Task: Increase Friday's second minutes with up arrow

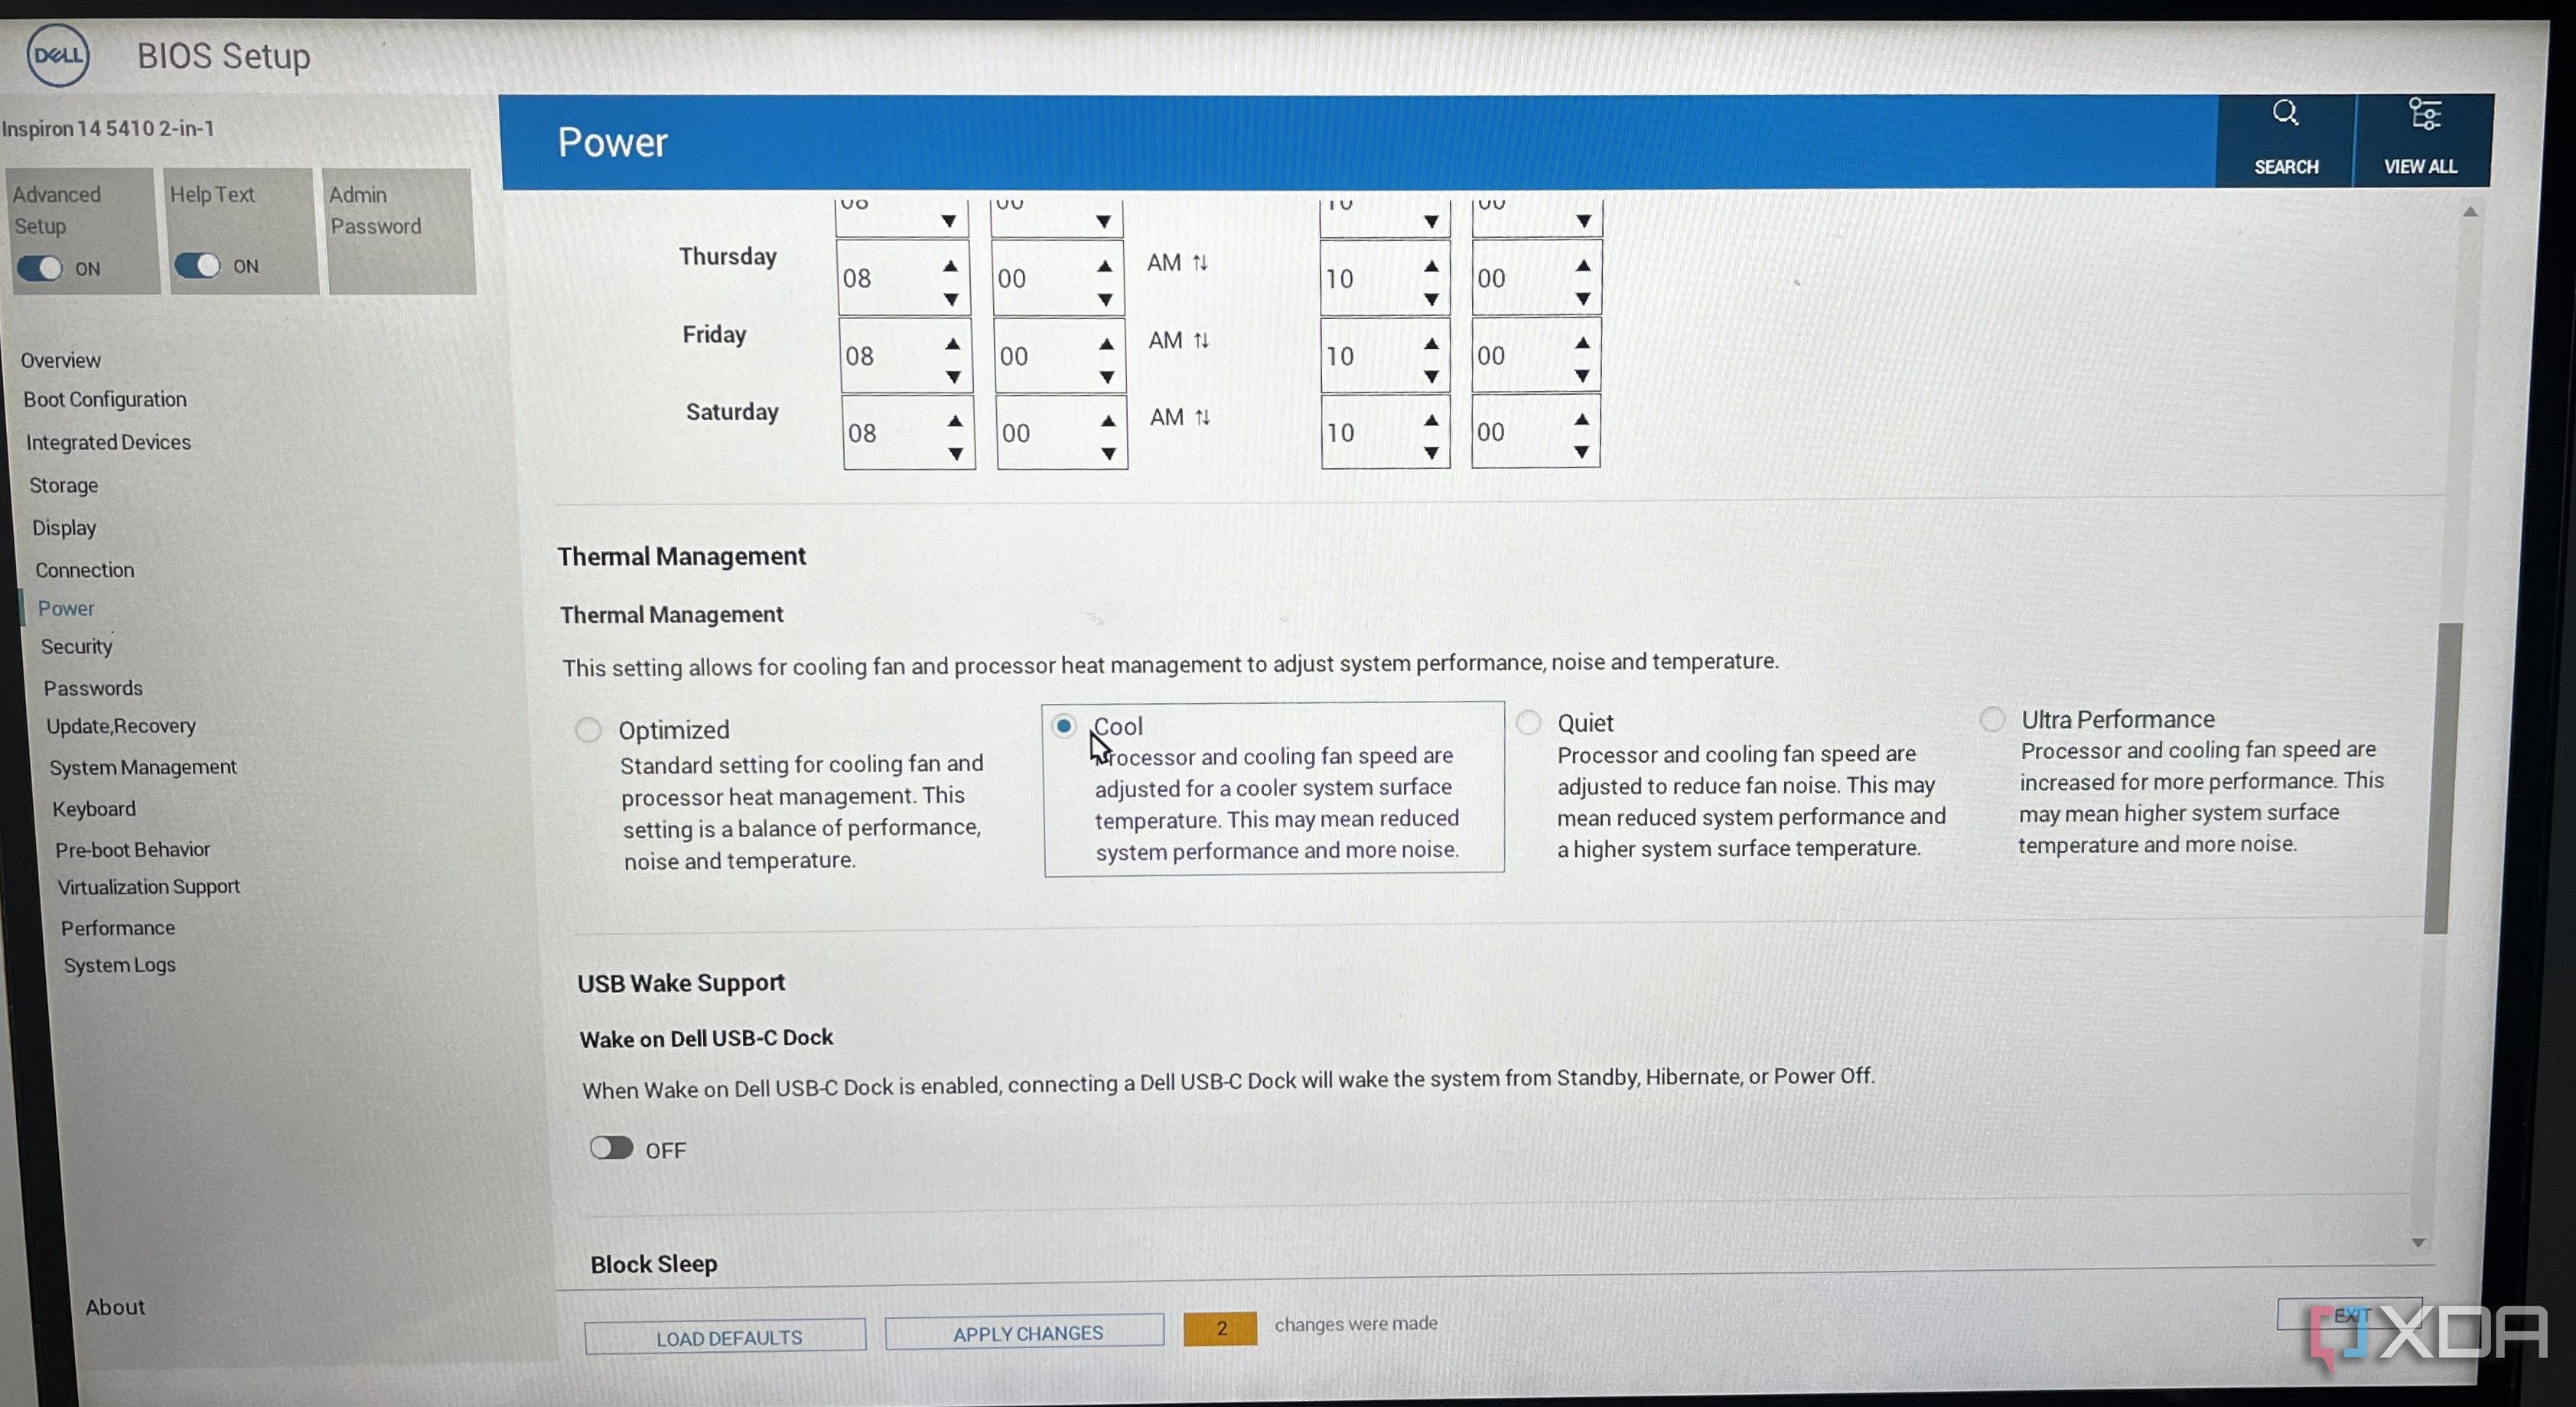Action: tap(1582, 343)
